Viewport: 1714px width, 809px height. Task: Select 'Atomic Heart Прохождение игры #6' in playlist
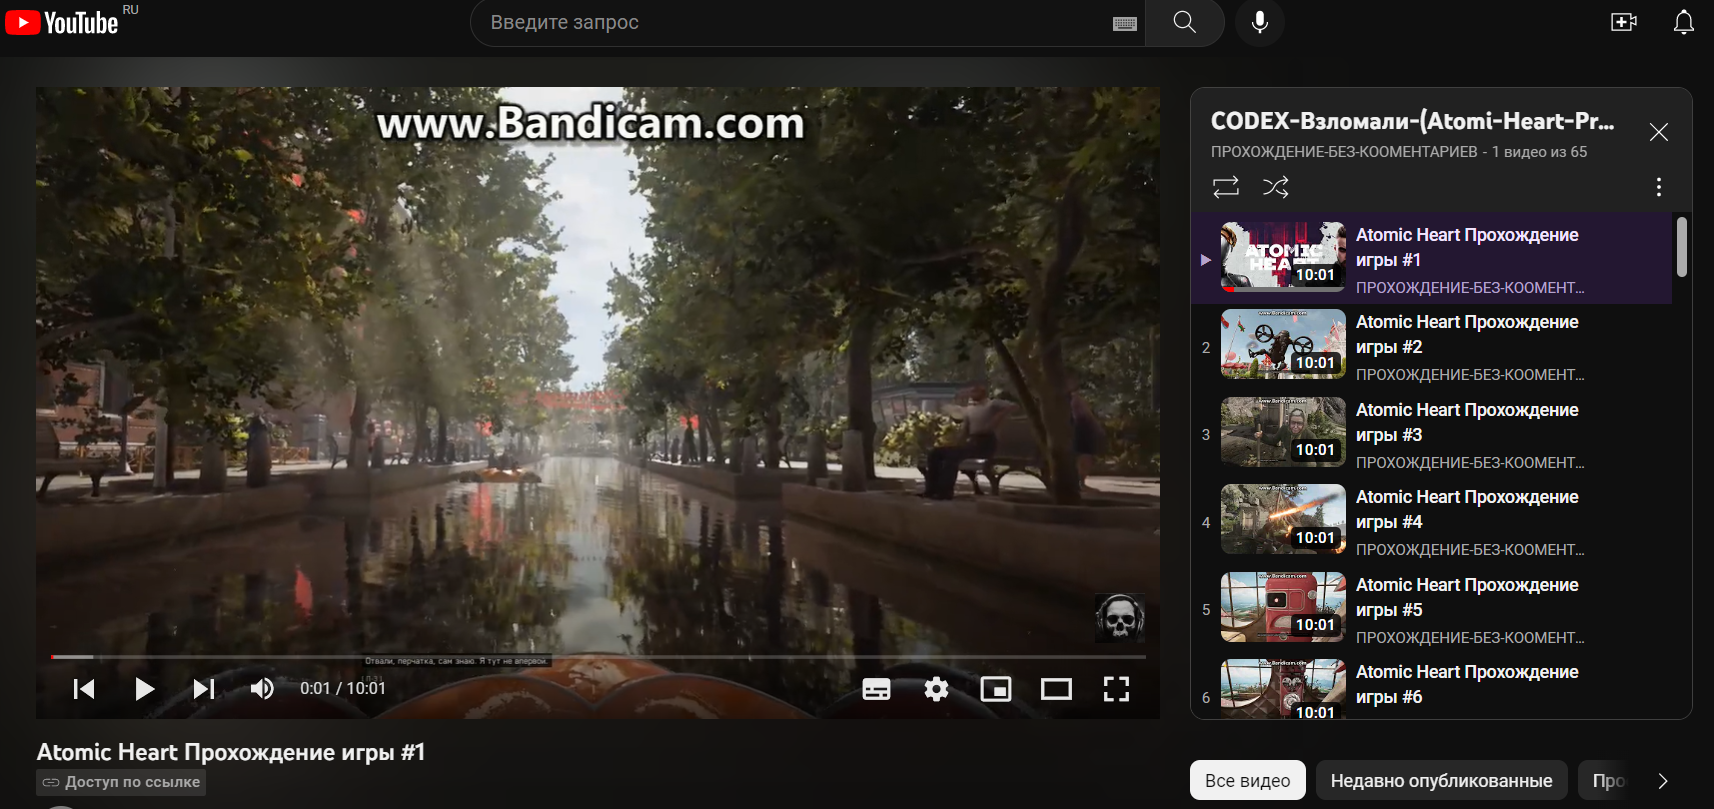[1431, 687]
